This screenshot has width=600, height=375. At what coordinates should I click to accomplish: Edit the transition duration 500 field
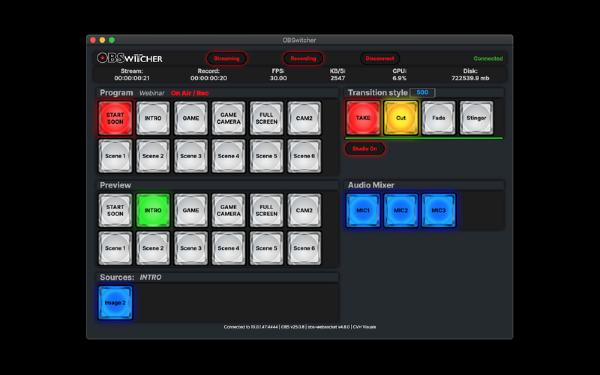[422, 93]
